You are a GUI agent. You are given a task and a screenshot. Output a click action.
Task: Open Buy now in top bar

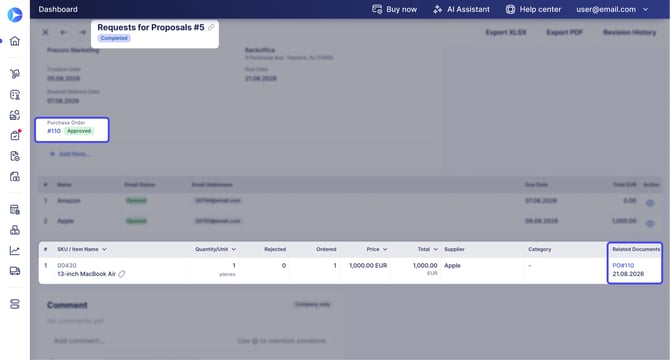pyautogui.click(x=394, y=9)
